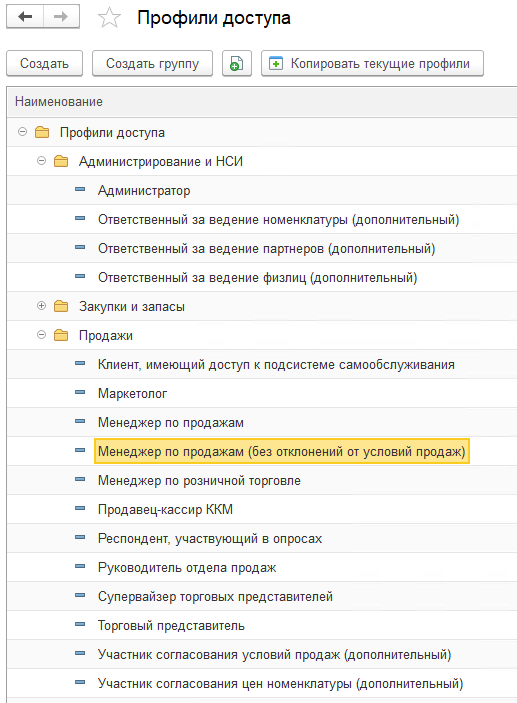Image resolution: width=517 pixels, height=703 pixels.
Task: Select Респондент, участвующий в опросах profile
Action: (262, 538)
